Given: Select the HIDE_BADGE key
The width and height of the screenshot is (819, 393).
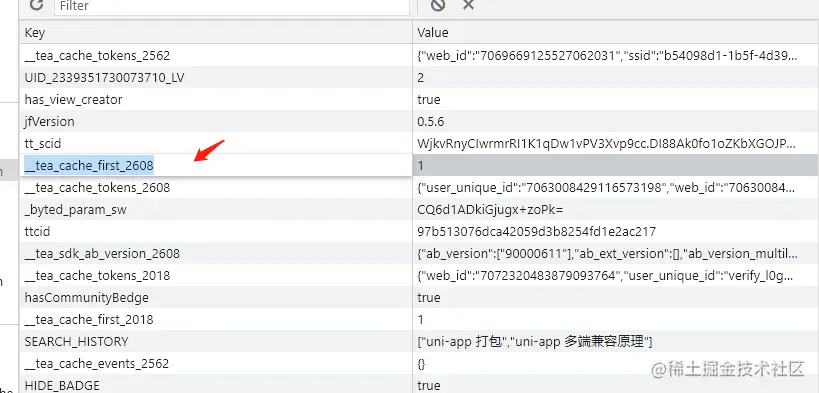Looking at the screenshot, I should 62,385.
